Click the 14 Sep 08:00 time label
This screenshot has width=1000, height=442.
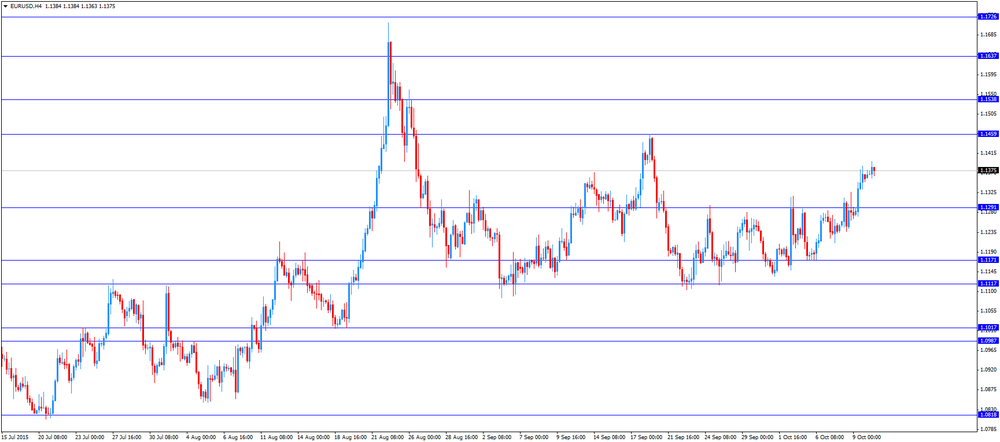click(612, 438)
